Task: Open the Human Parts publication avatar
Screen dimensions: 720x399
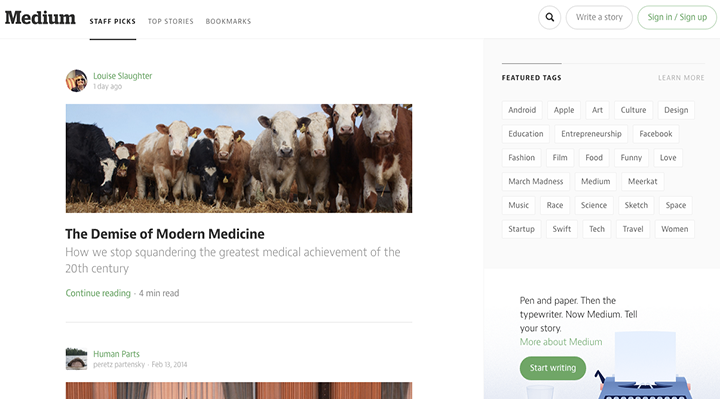Action: [76, 359]
